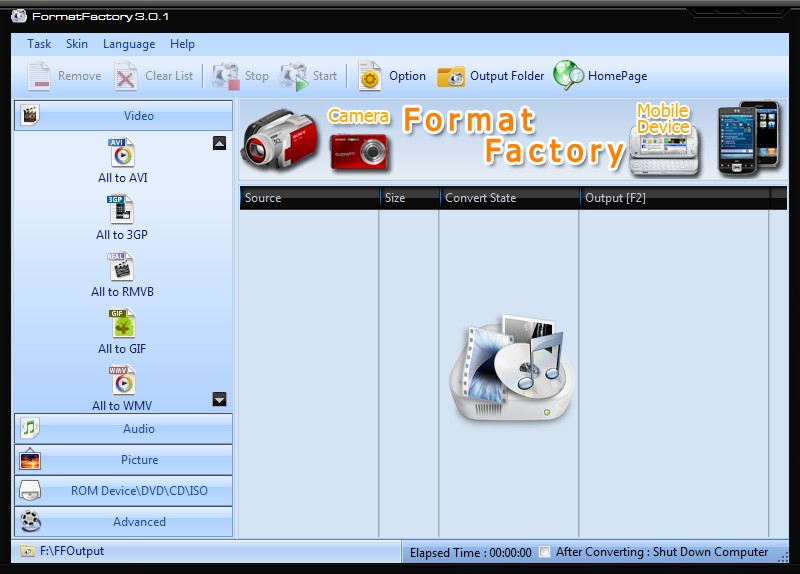Click the All to AVI text label
800x574 pixels.
pos(122,178)
